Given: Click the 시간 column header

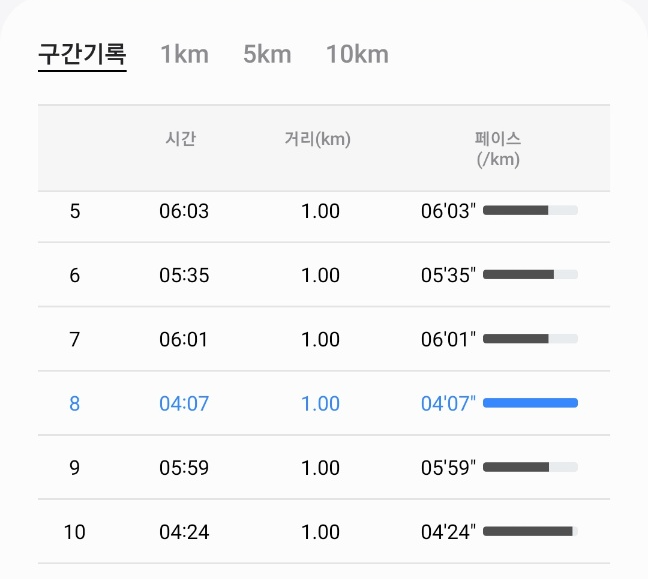Looking at the screenshot, I should 181,138.
